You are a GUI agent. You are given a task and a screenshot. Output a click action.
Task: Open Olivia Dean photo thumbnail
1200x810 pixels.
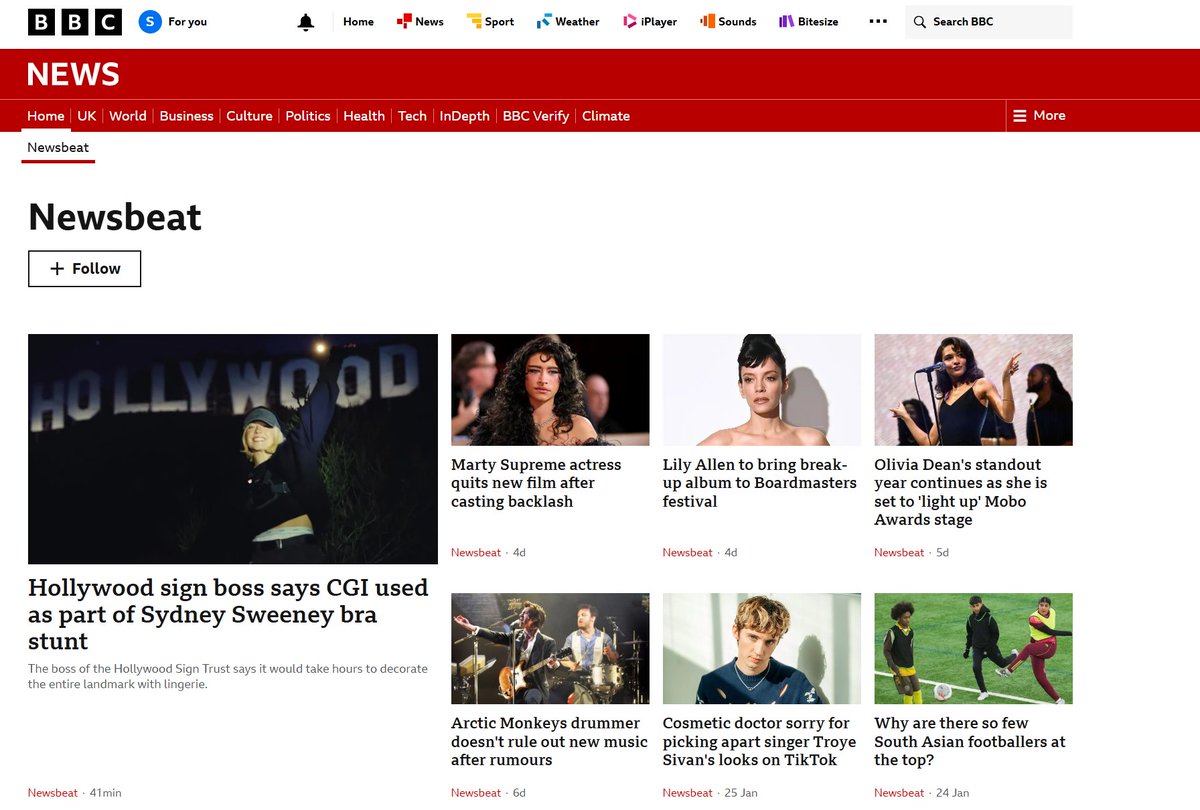coord(973,390)
